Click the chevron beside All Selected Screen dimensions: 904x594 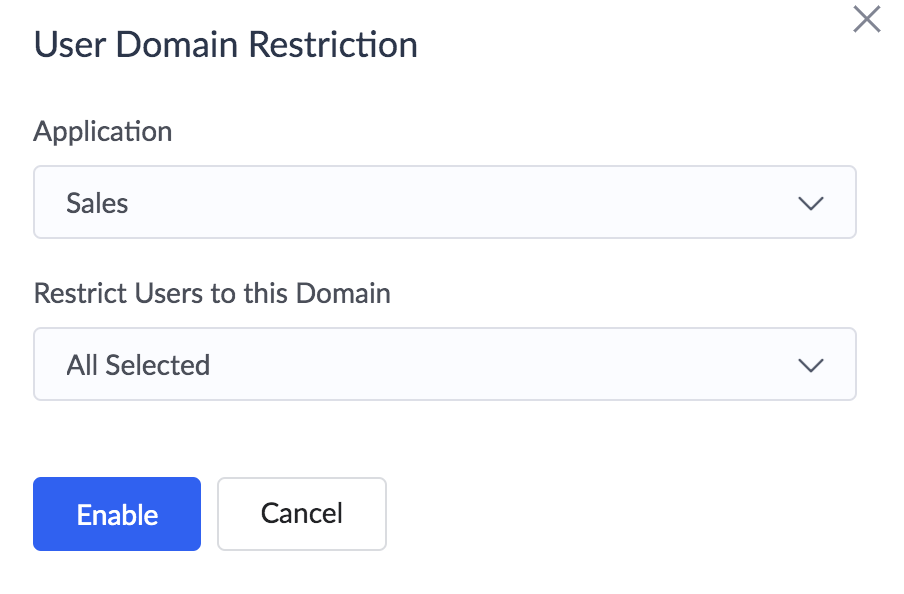[811, 365]
